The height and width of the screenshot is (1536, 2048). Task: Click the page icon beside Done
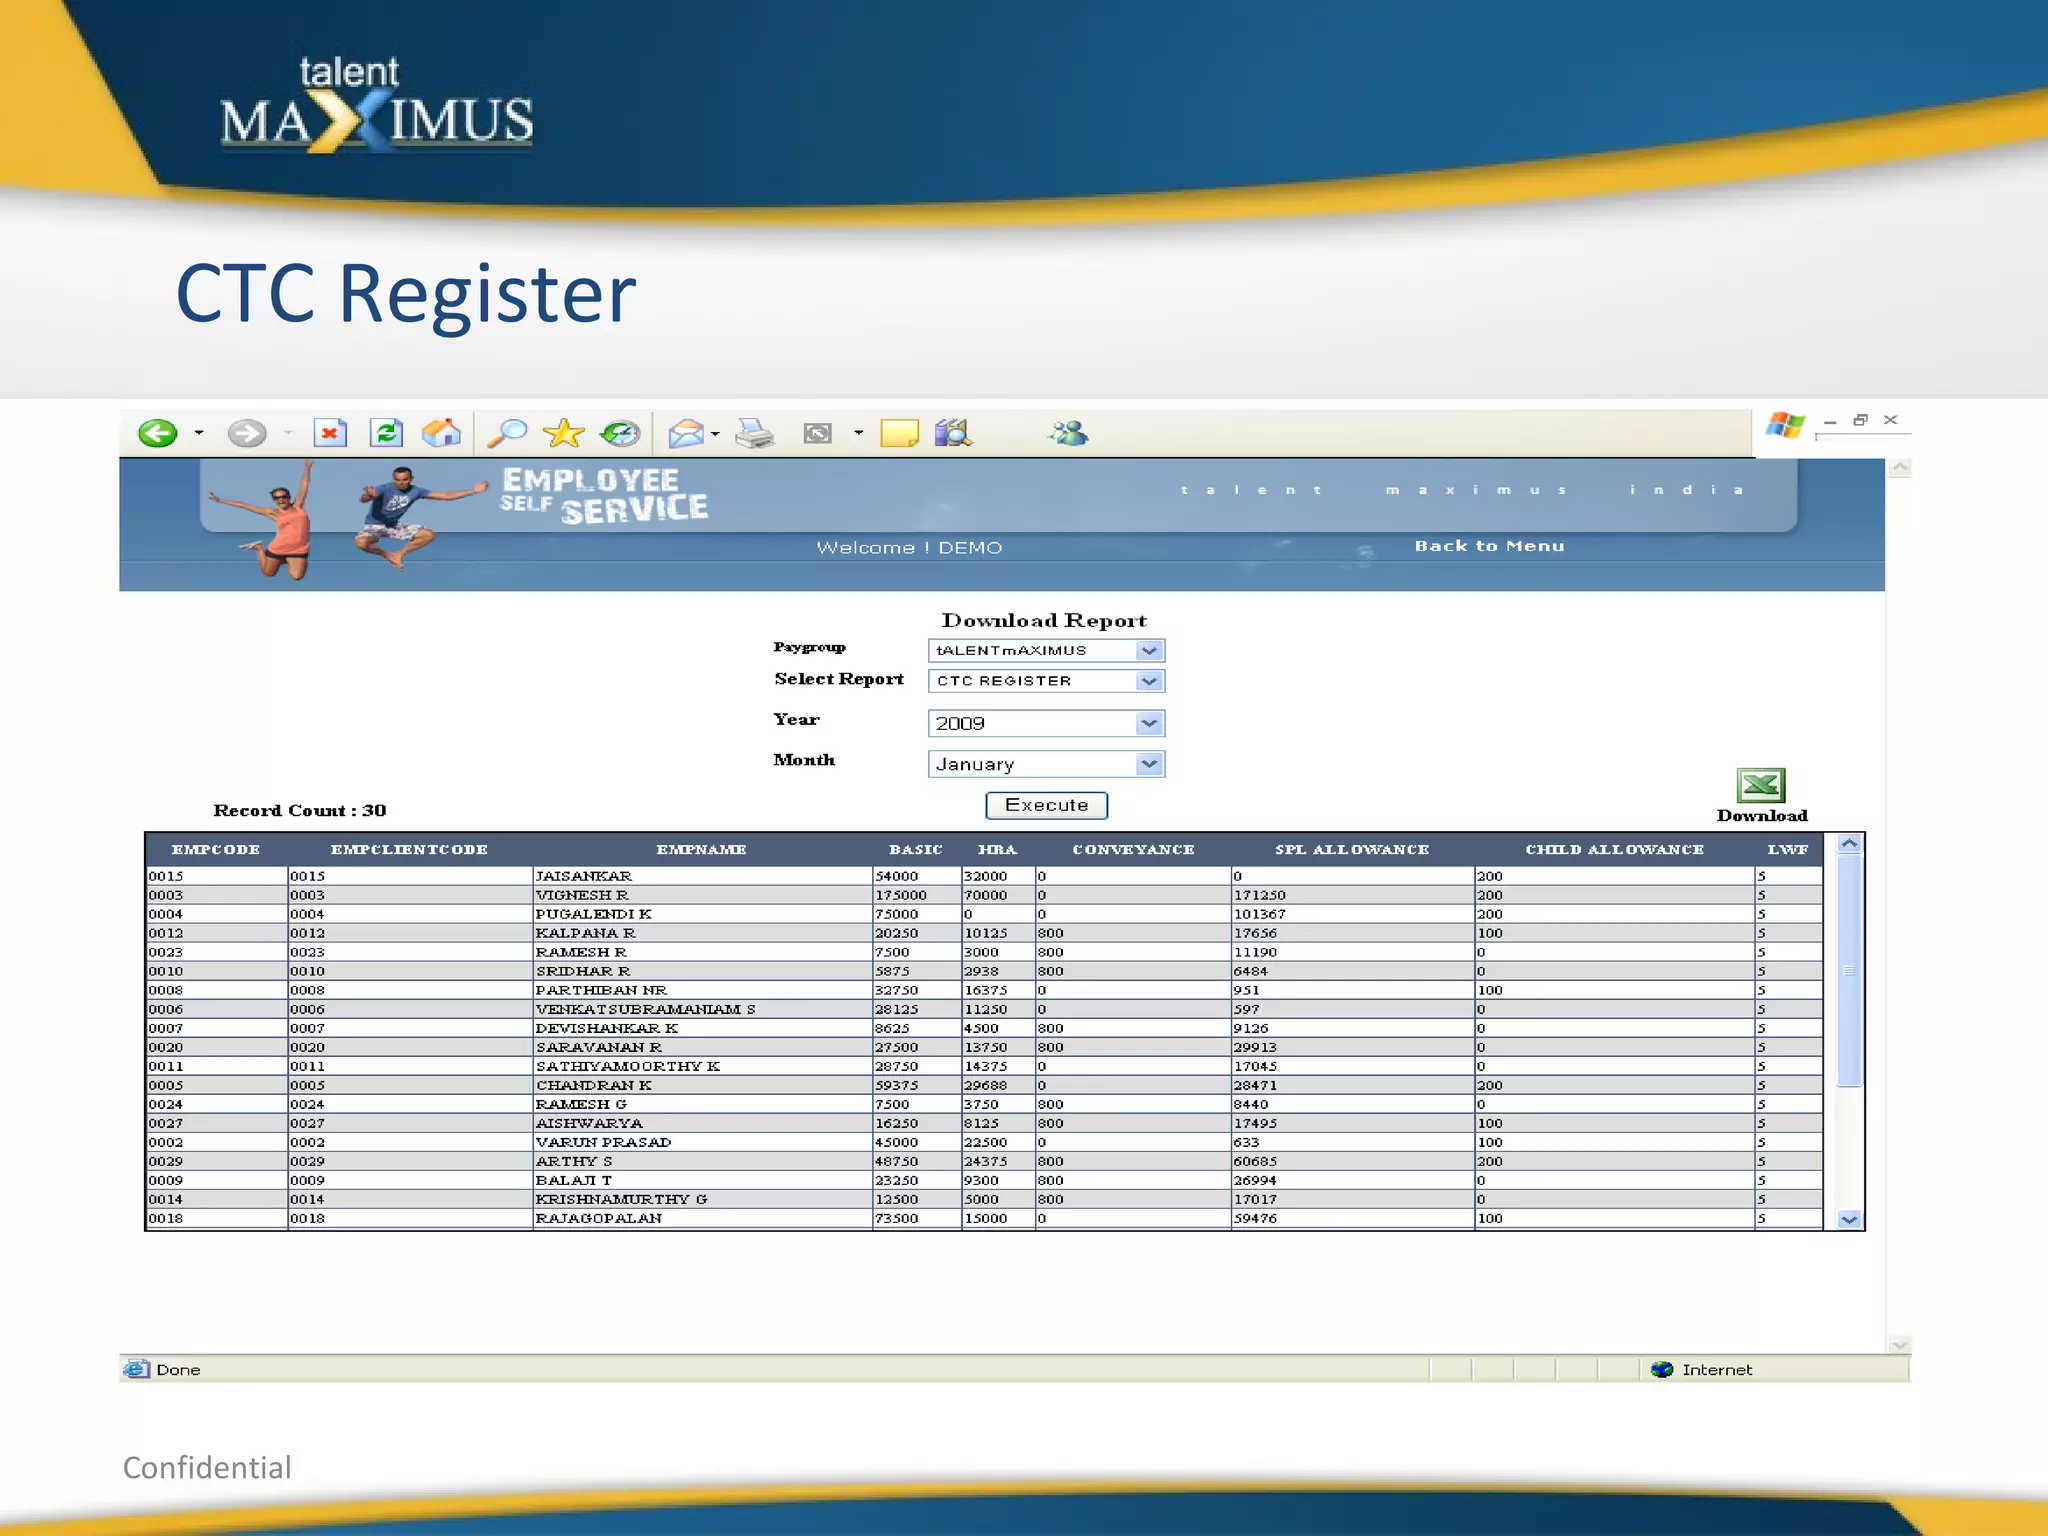point(136,1369)
